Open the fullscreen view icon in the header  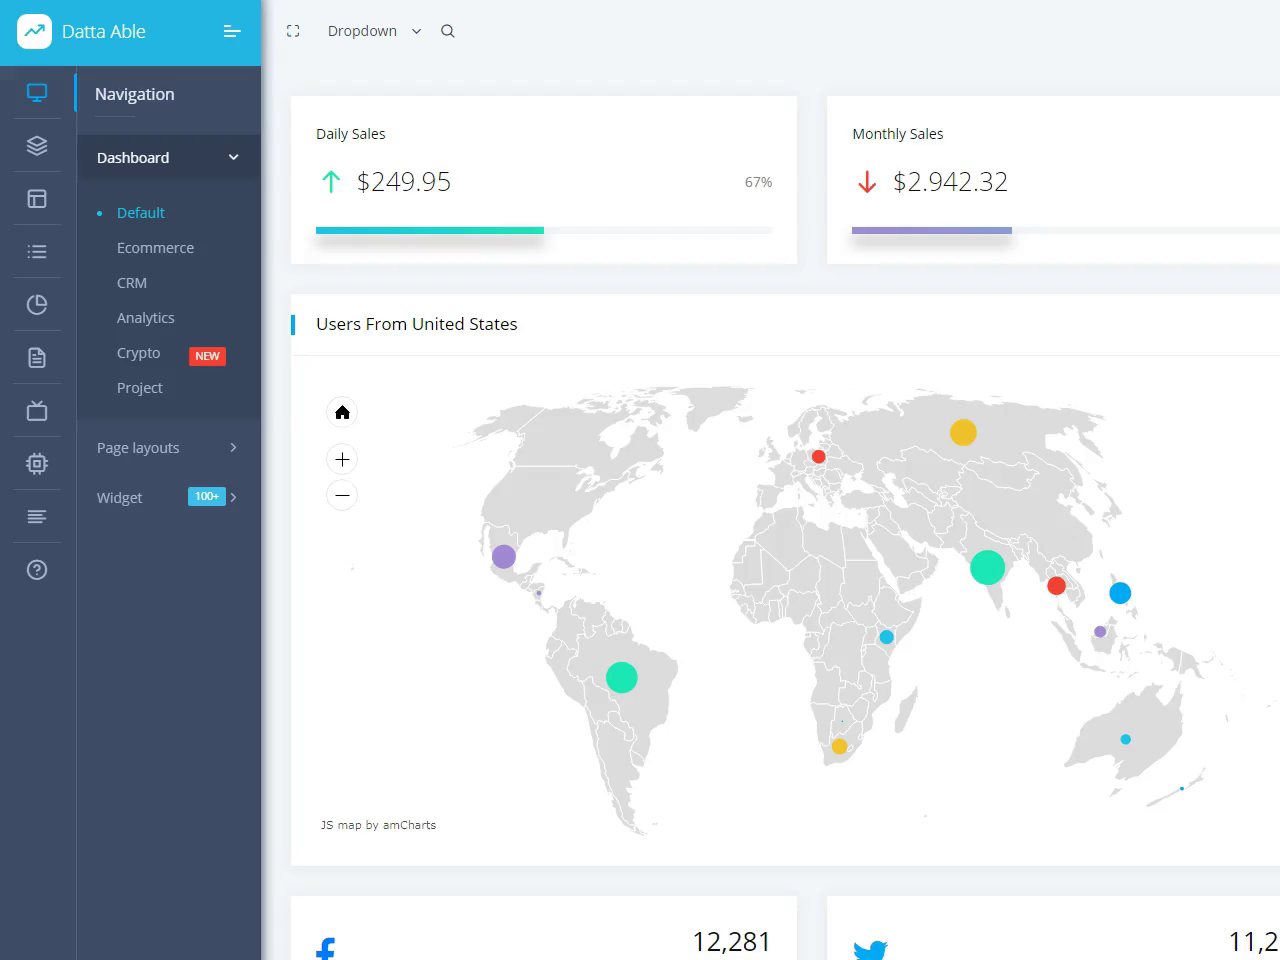point(293,31)
